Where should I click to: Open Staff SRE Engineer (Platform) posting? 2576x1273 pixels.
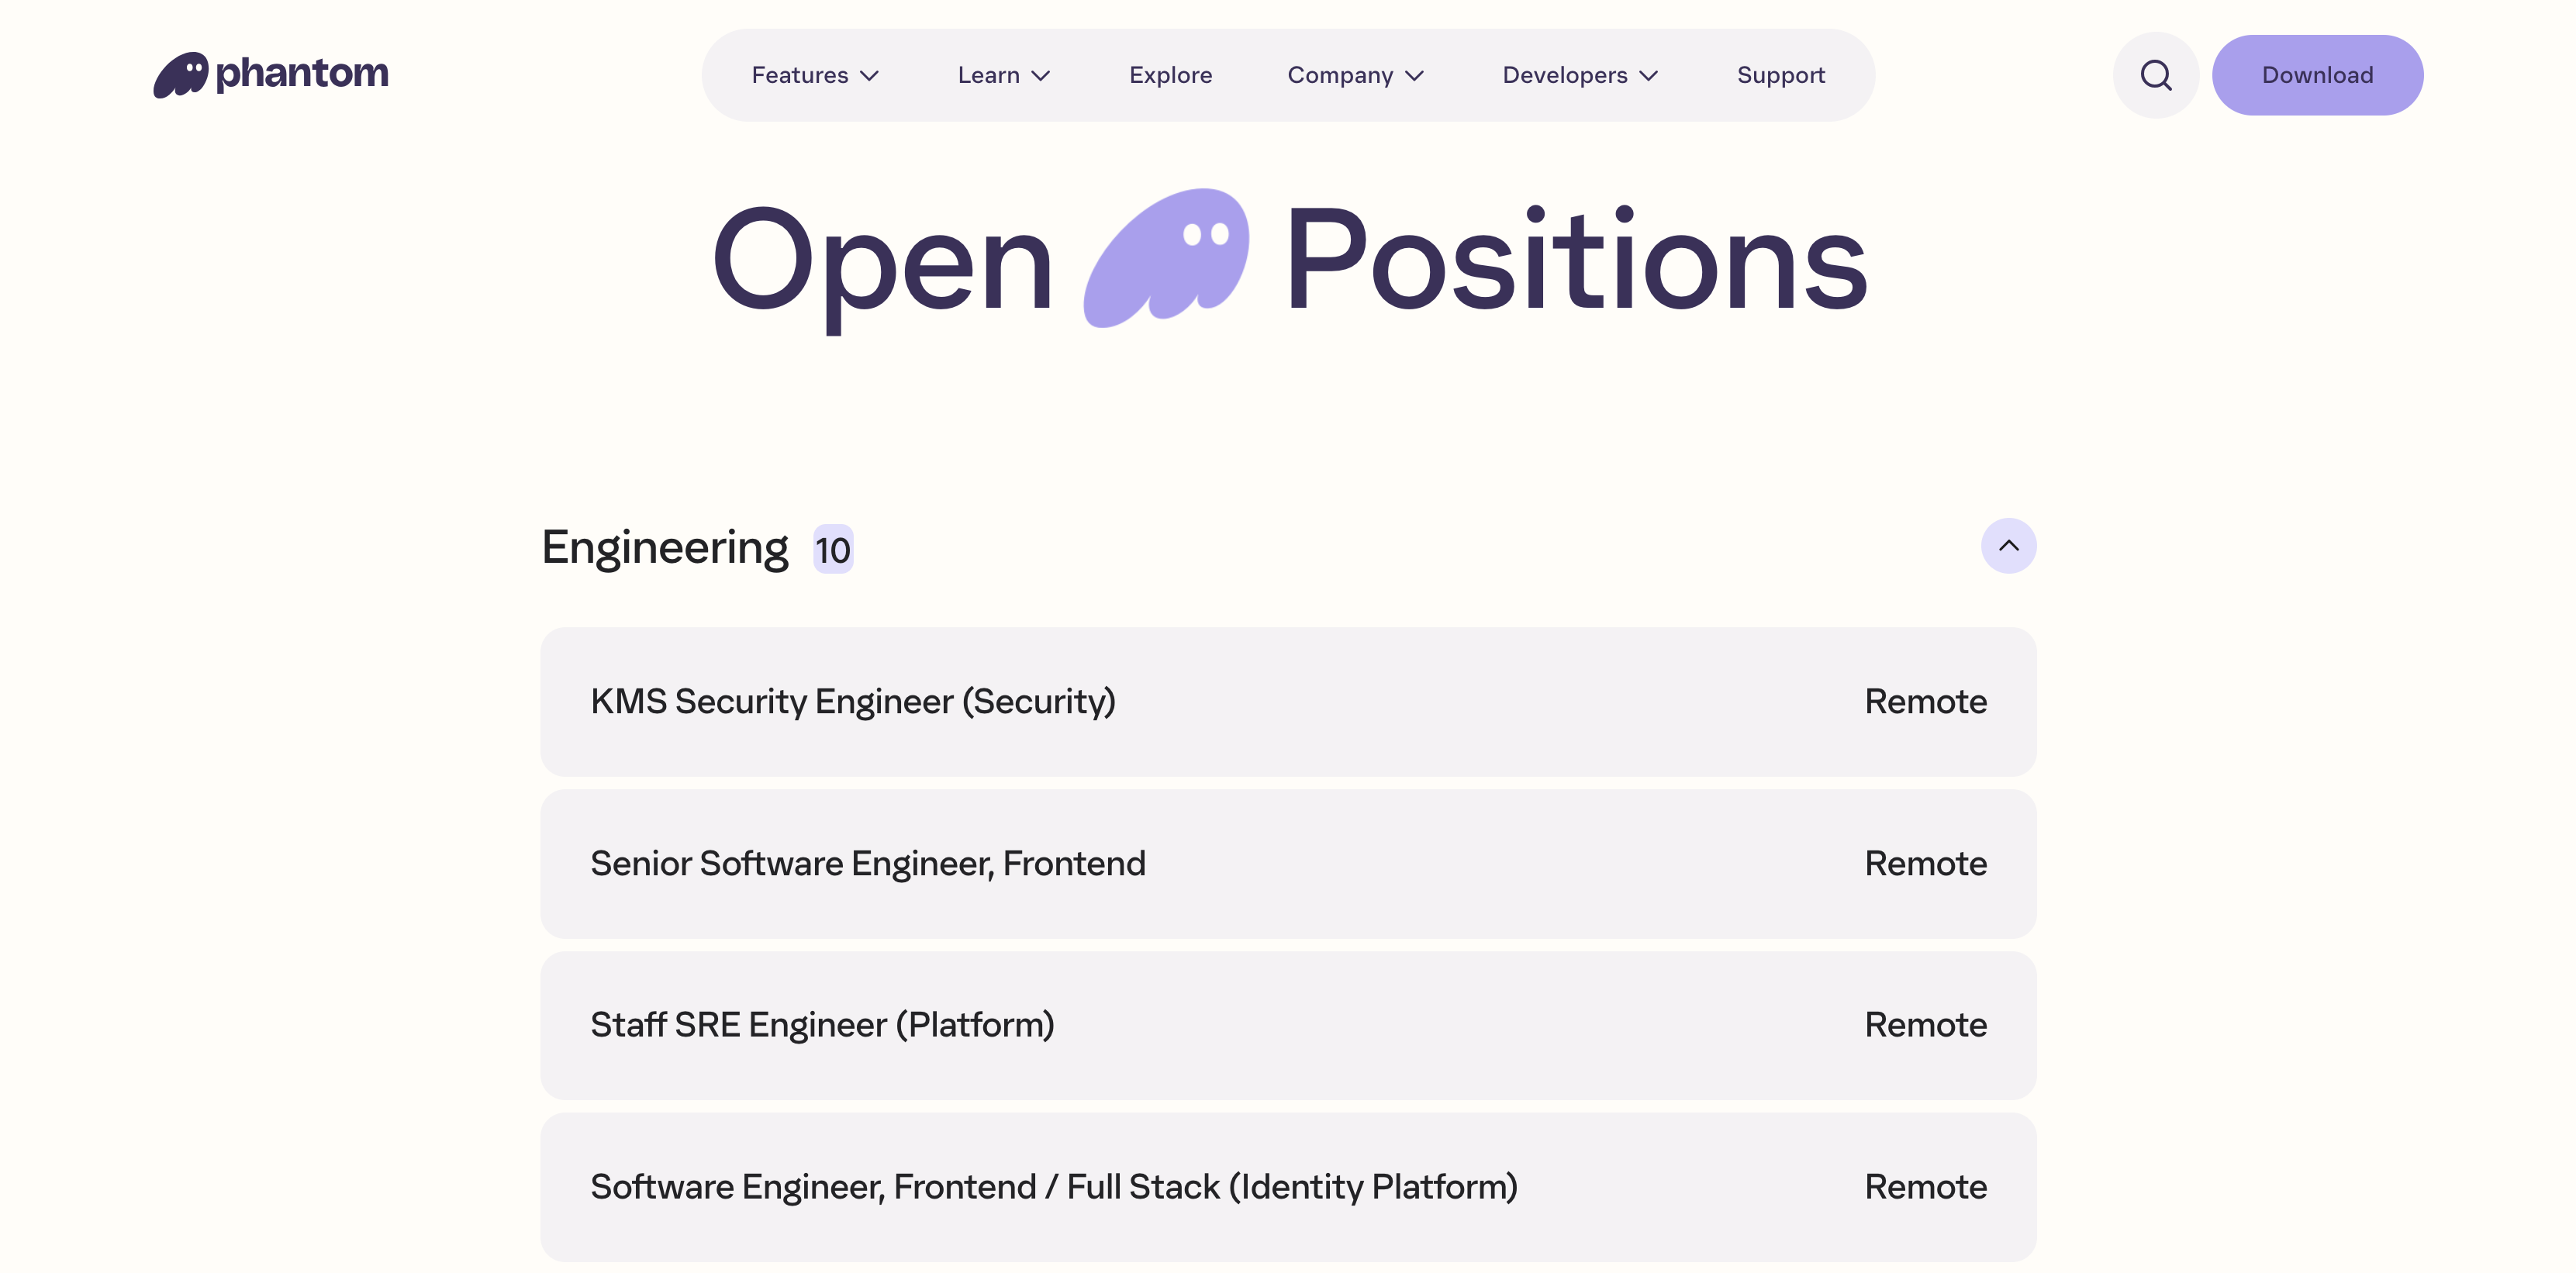point(822,1025)
